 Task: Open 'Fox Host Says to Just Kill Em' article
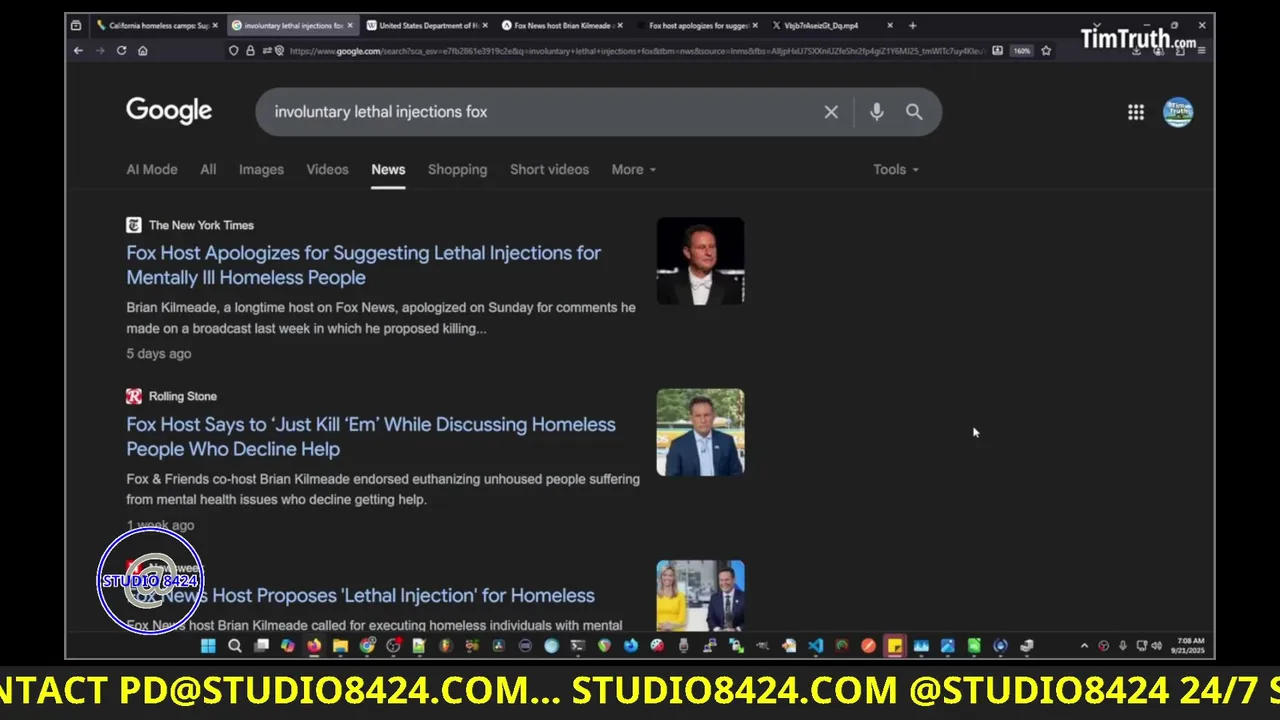(371, 436)
